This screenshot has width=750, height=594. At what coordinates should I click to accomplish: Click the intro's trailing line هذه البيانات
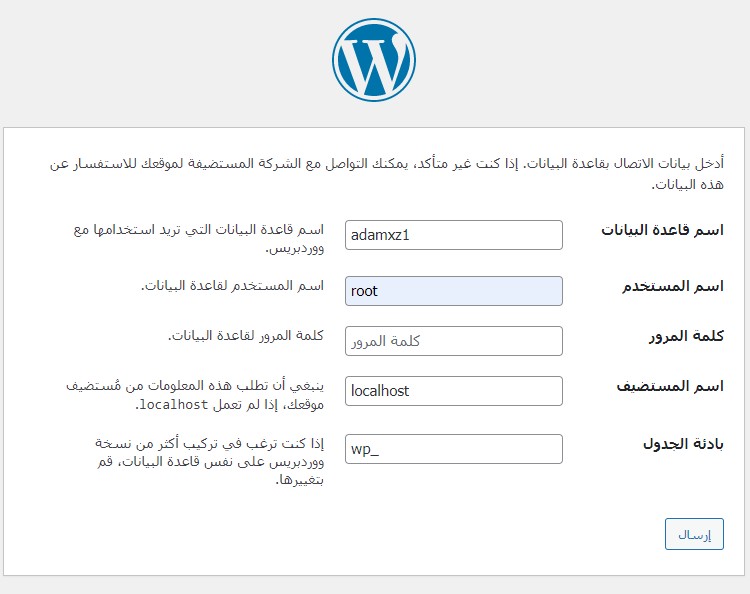(x=687, y=184)
